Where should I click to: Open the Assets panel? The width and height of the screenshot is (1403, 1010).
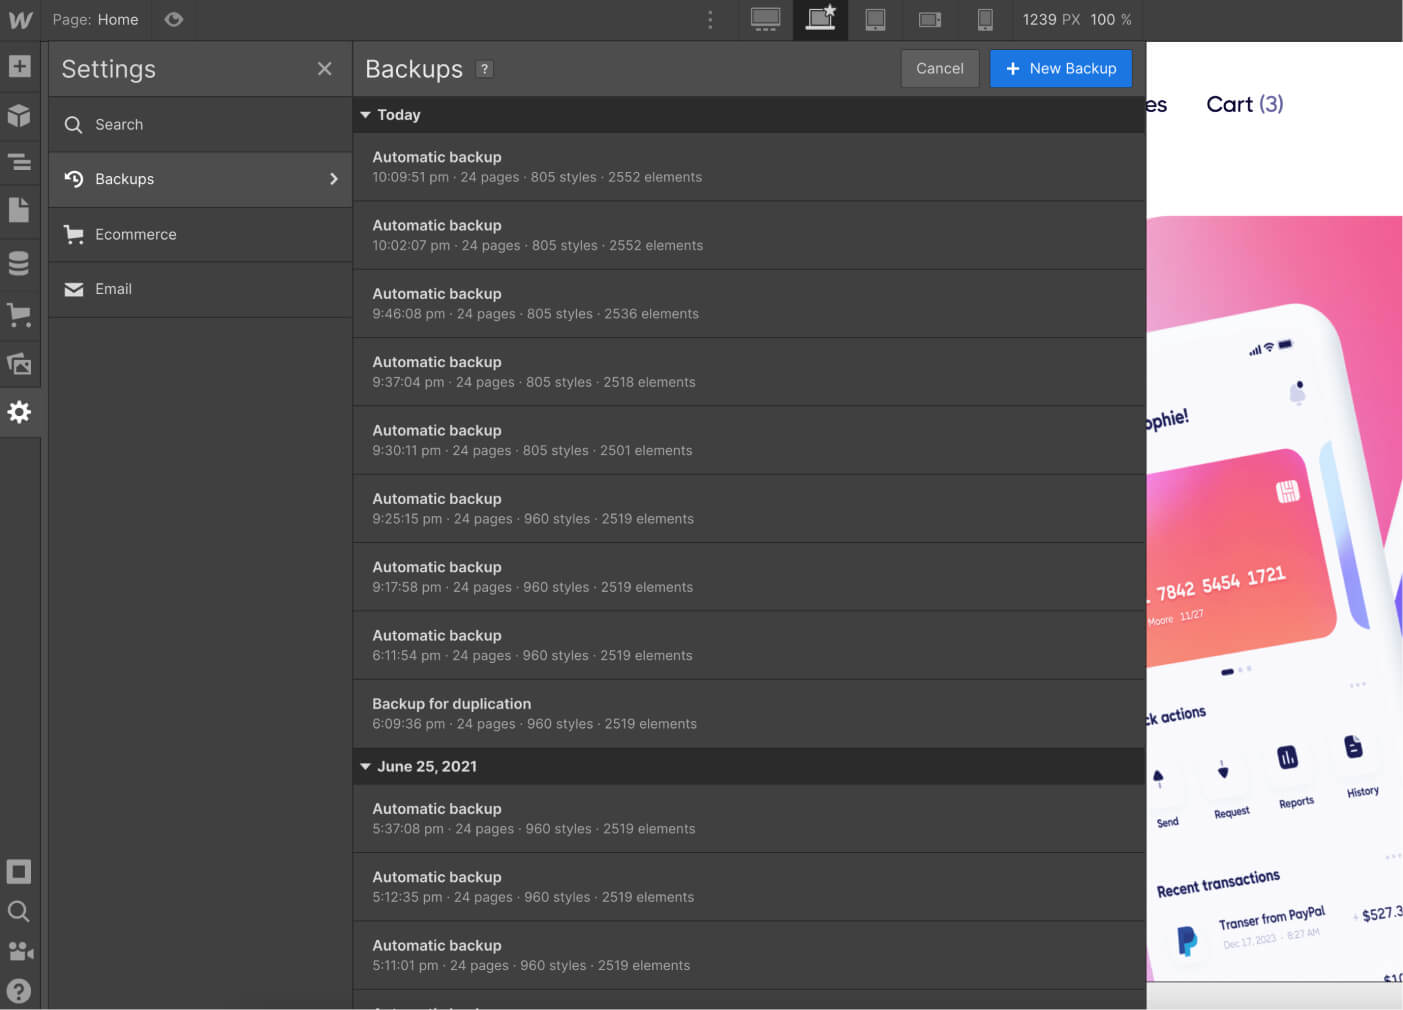coord(20,364)
